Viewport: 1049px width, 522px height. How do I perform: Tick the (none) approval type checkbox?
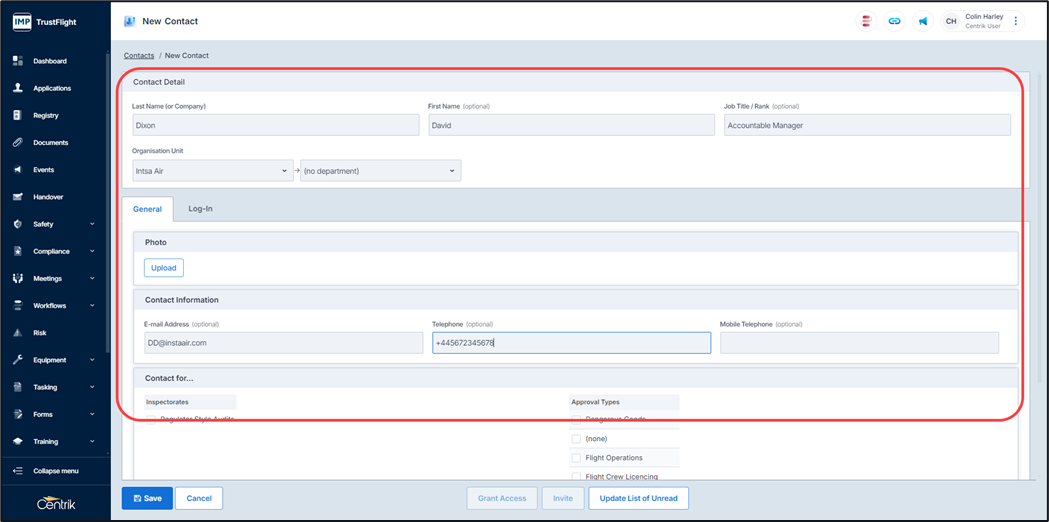point(576,439)
